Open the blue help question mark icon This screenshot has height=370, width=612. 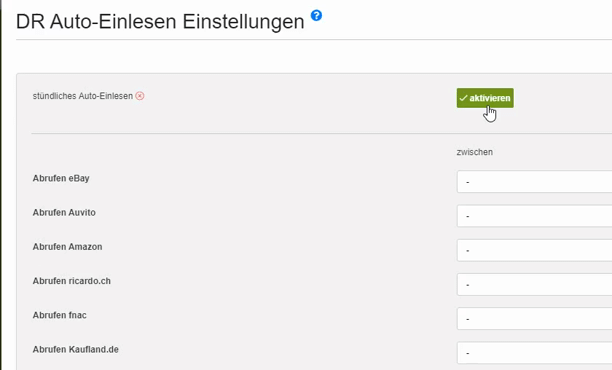click(x=316, y=16)
